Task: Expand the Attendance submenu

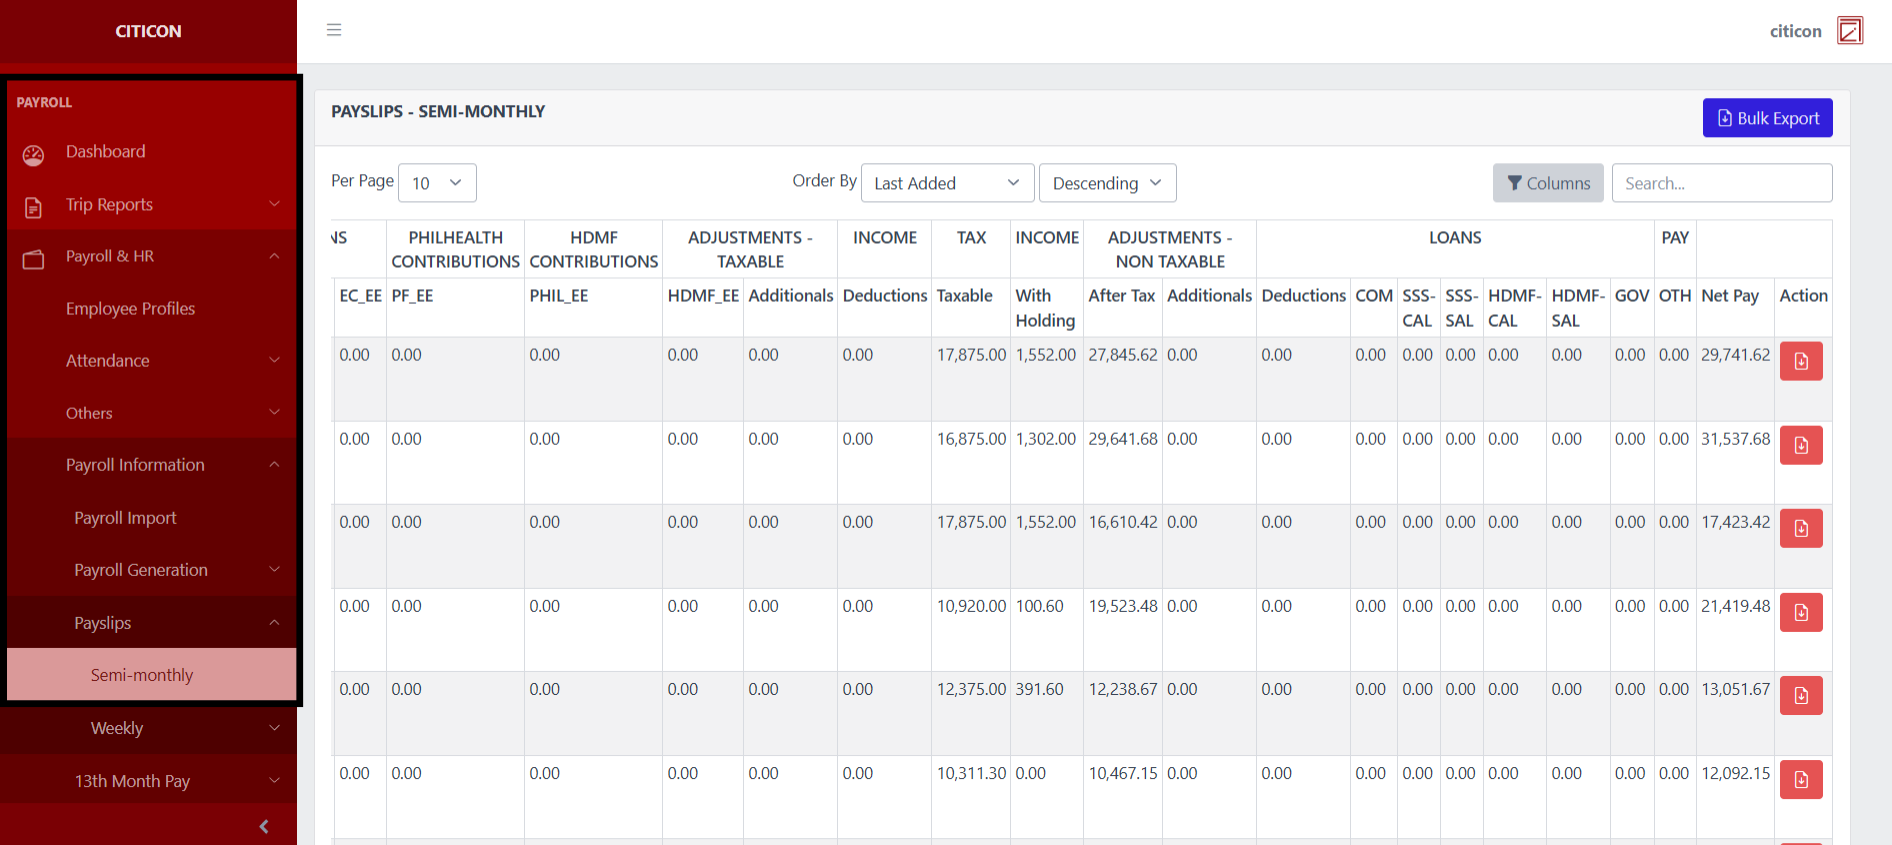Action: click(274, 360)
